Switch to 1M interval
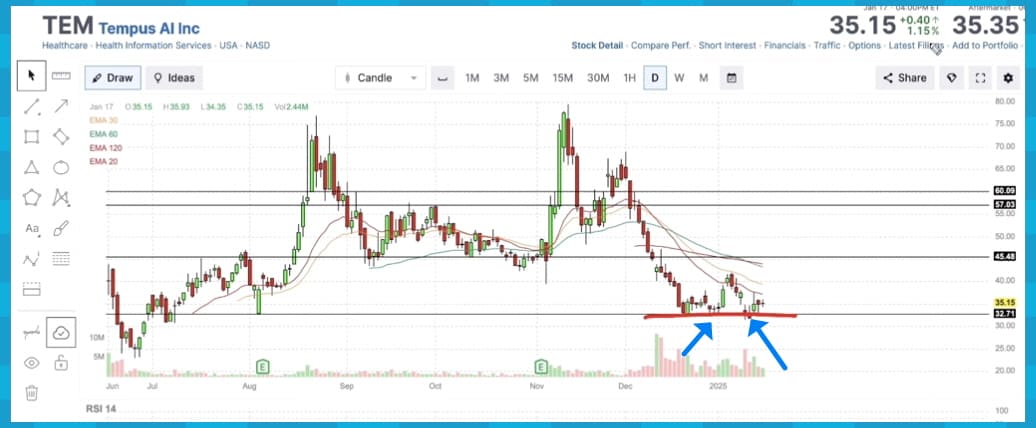 click(x=472, y=78)
